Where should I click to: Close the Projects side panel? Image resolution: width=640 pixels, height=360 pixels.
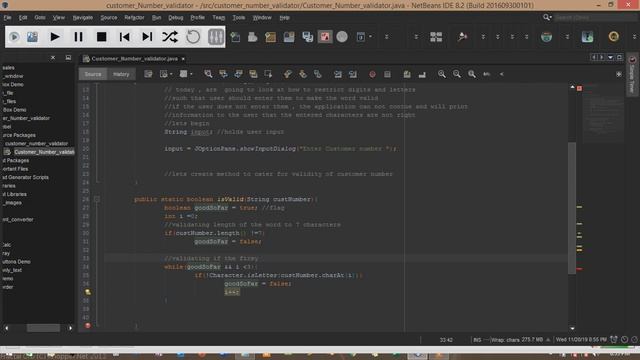click(x=53, y=58)
